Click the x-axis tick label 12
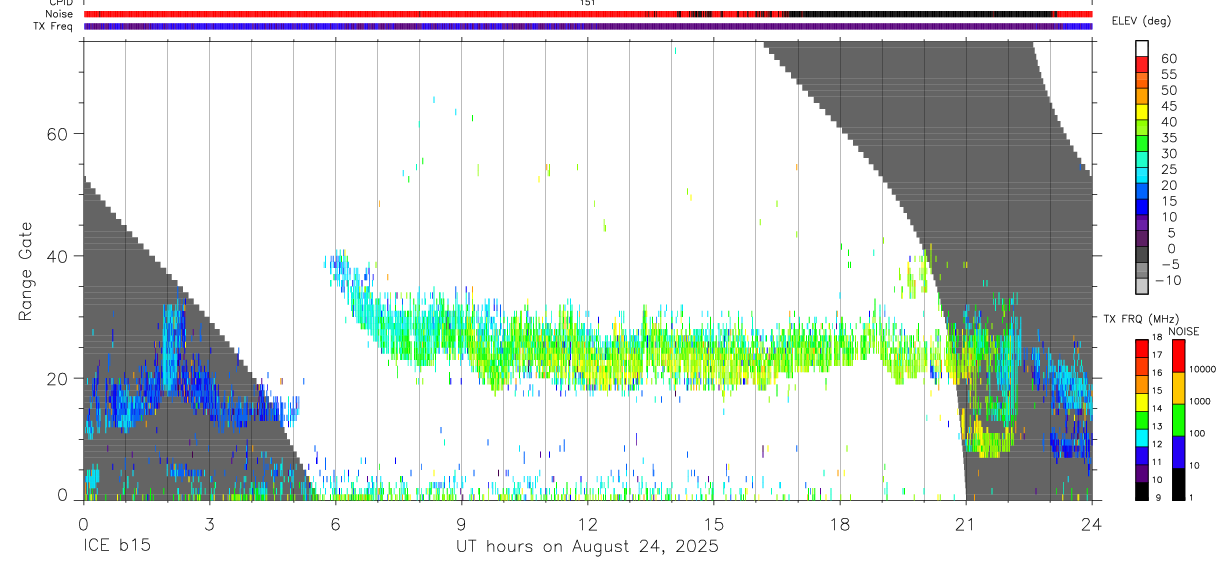This screenshot has width=1228, height=567. (587, 523)
